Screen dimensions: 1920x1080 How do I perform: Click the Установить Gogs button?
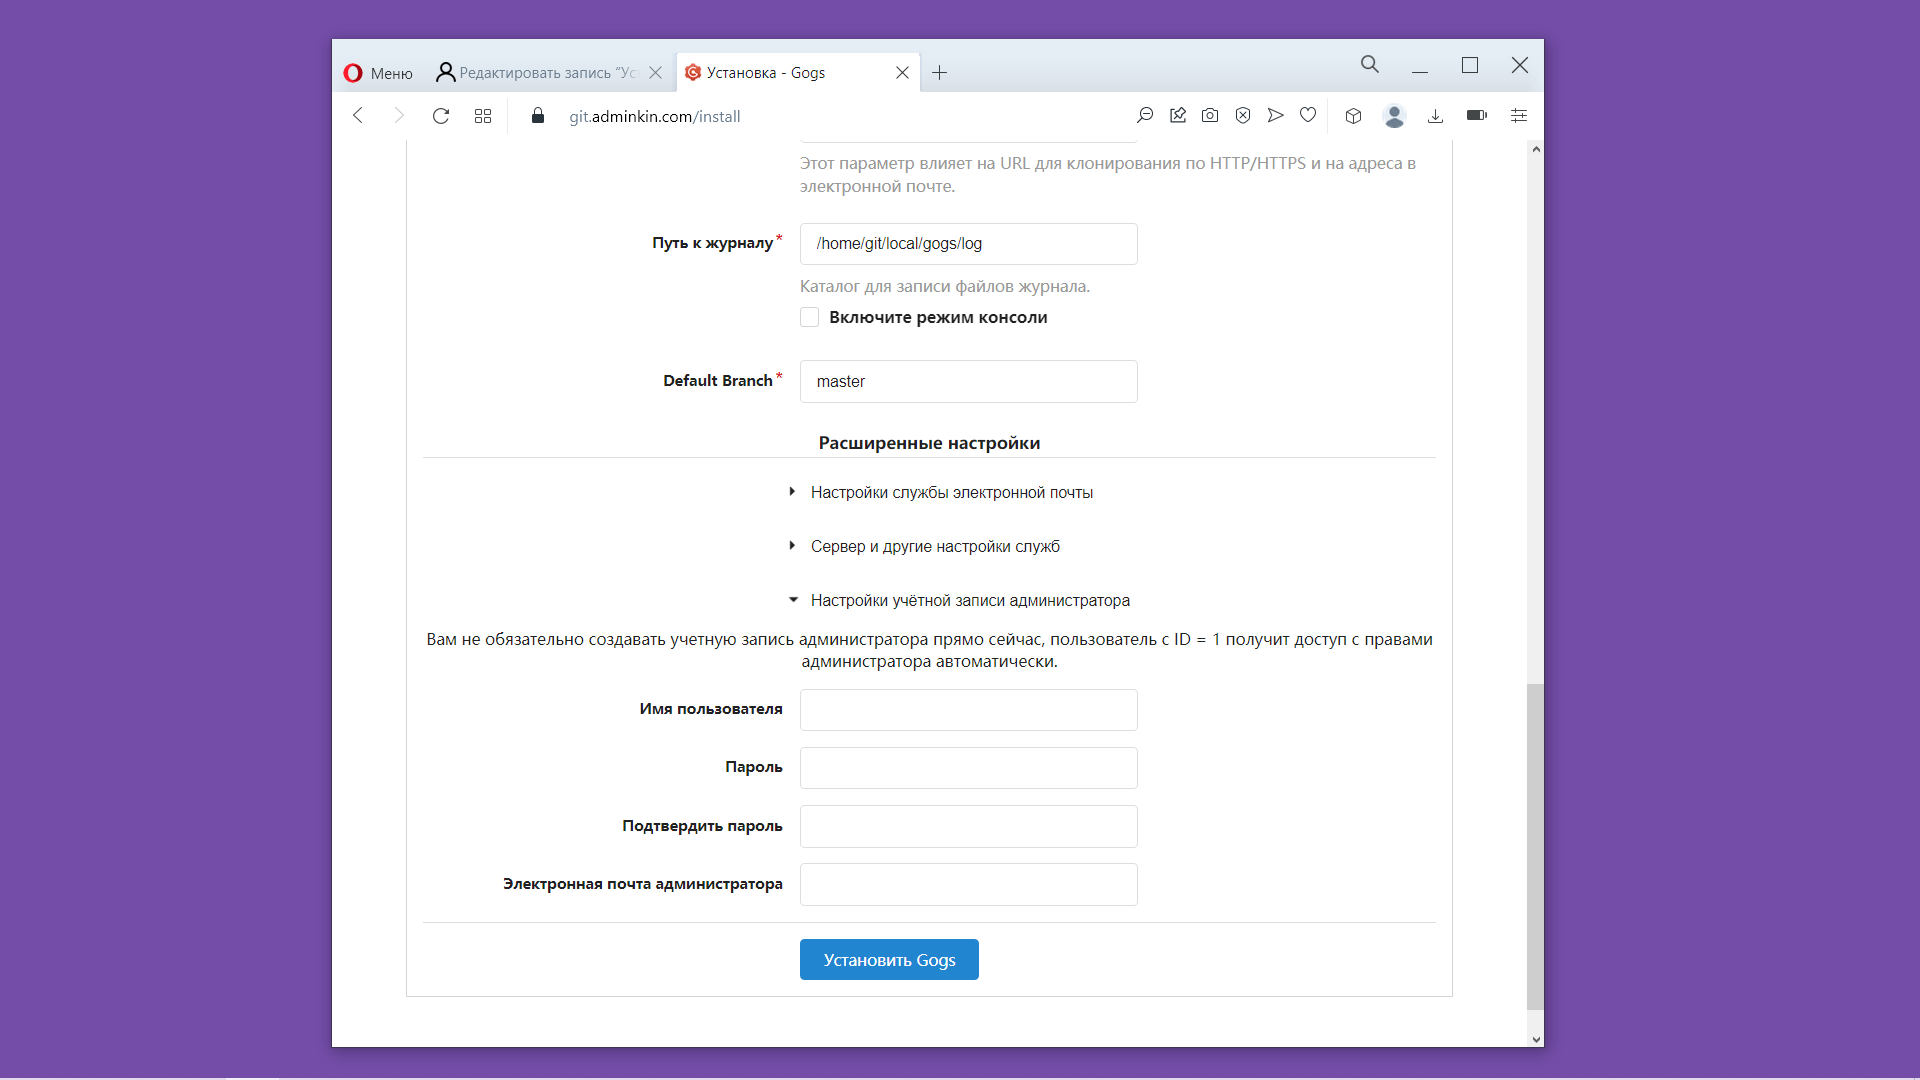click(889, 960)
